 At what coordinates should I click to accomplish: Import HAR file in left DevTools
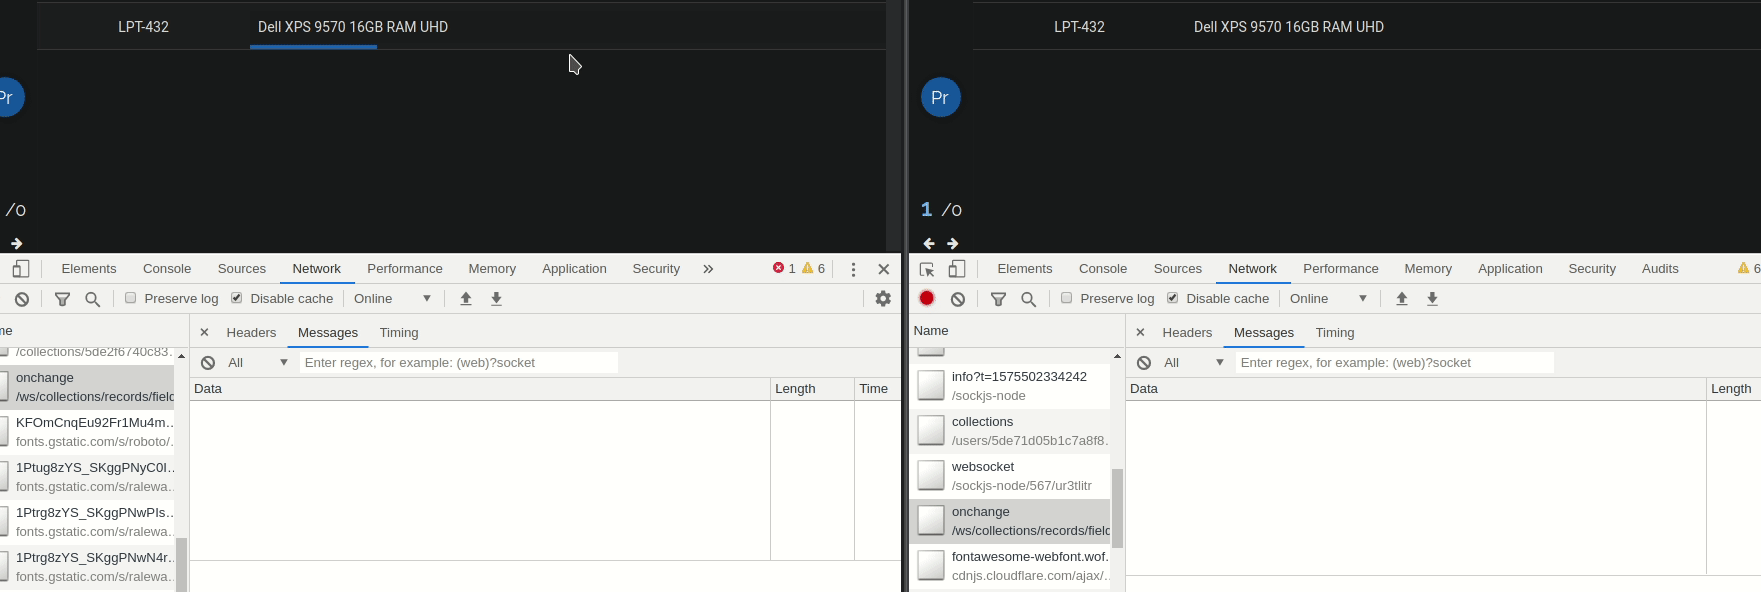(466, 298)
